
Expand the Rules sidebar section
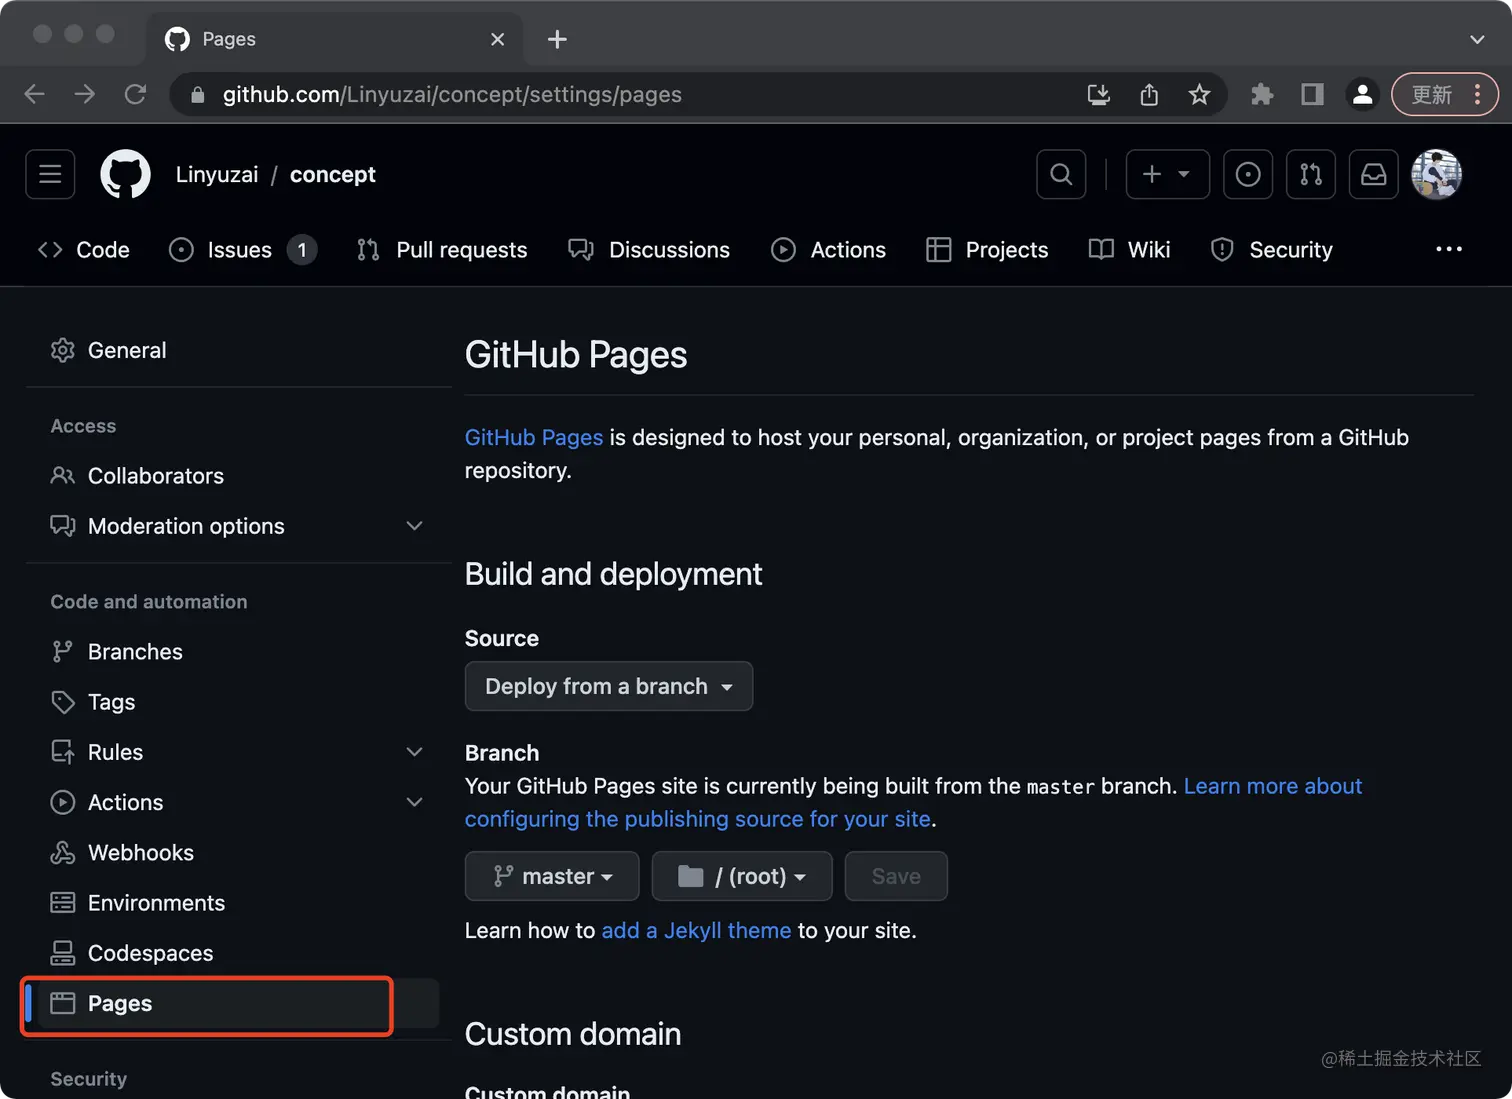pyautogui.click(x=414, y=752)
